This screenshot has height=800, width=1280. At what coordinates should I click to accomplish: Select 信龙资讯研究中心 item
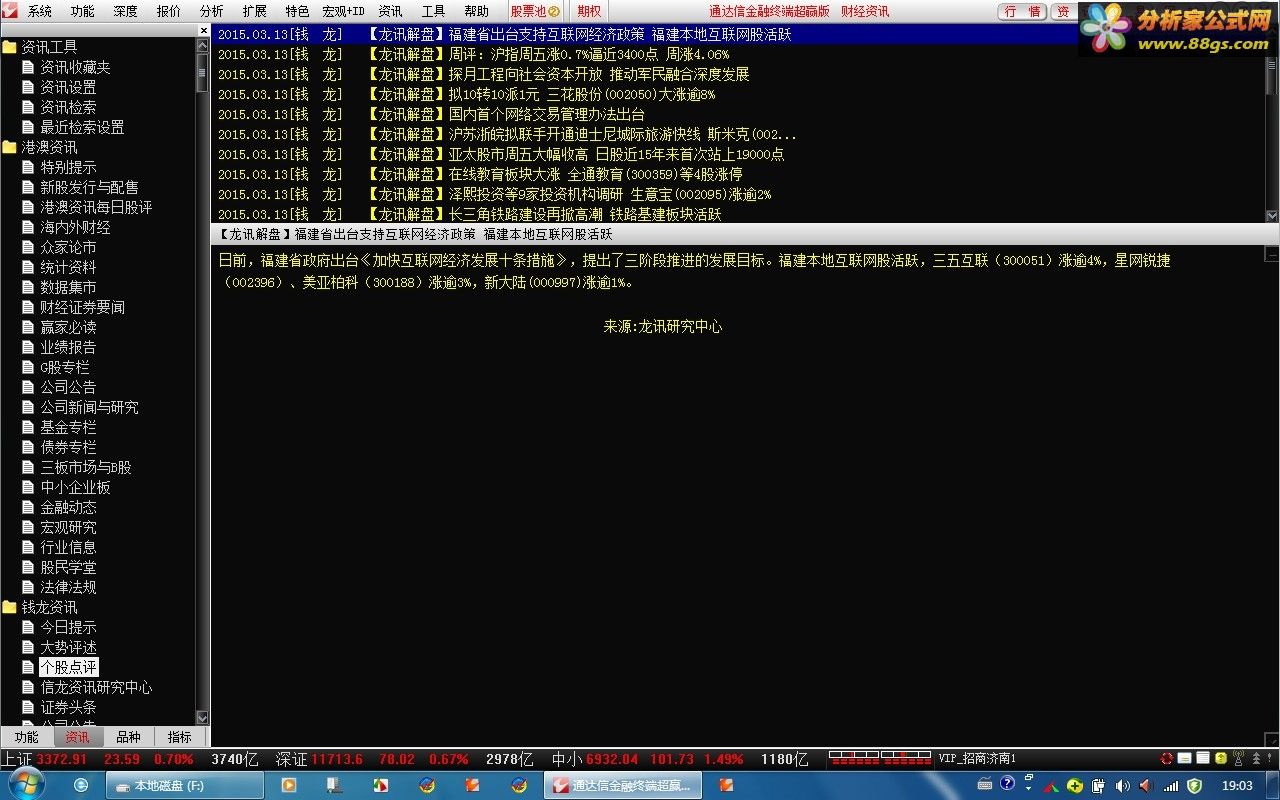click(x=96, y=687)
